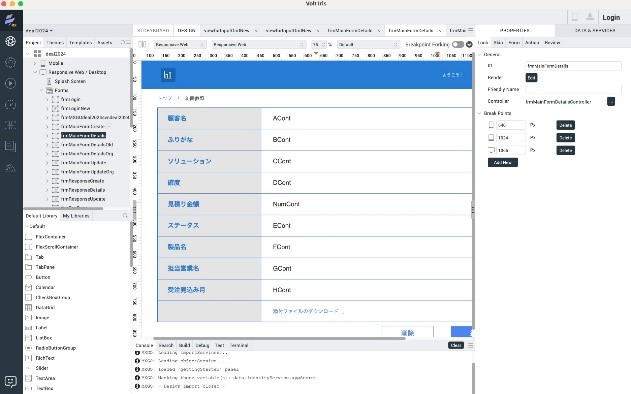Select the Label widget icon in library
Image resolution: width=631 pixels, height=394 pixels.
coord(29,328)
